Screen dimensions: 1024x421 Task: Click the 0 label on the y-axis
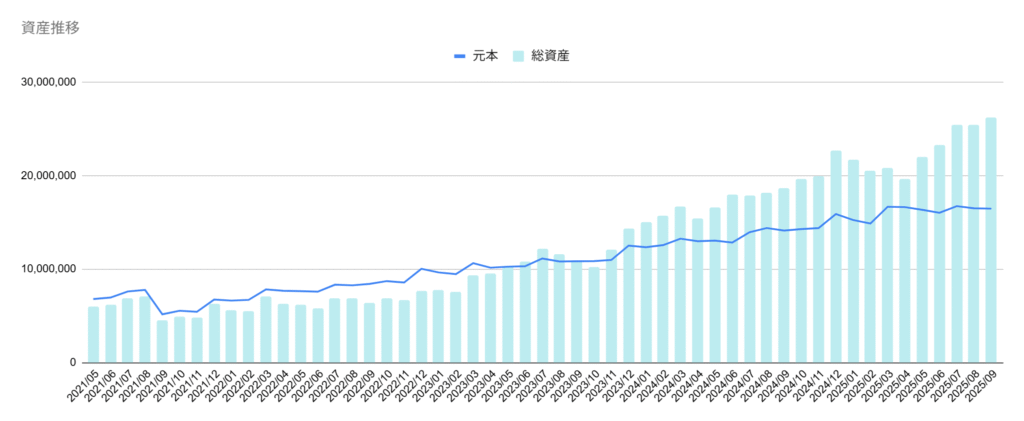click(x=71, y=362)
